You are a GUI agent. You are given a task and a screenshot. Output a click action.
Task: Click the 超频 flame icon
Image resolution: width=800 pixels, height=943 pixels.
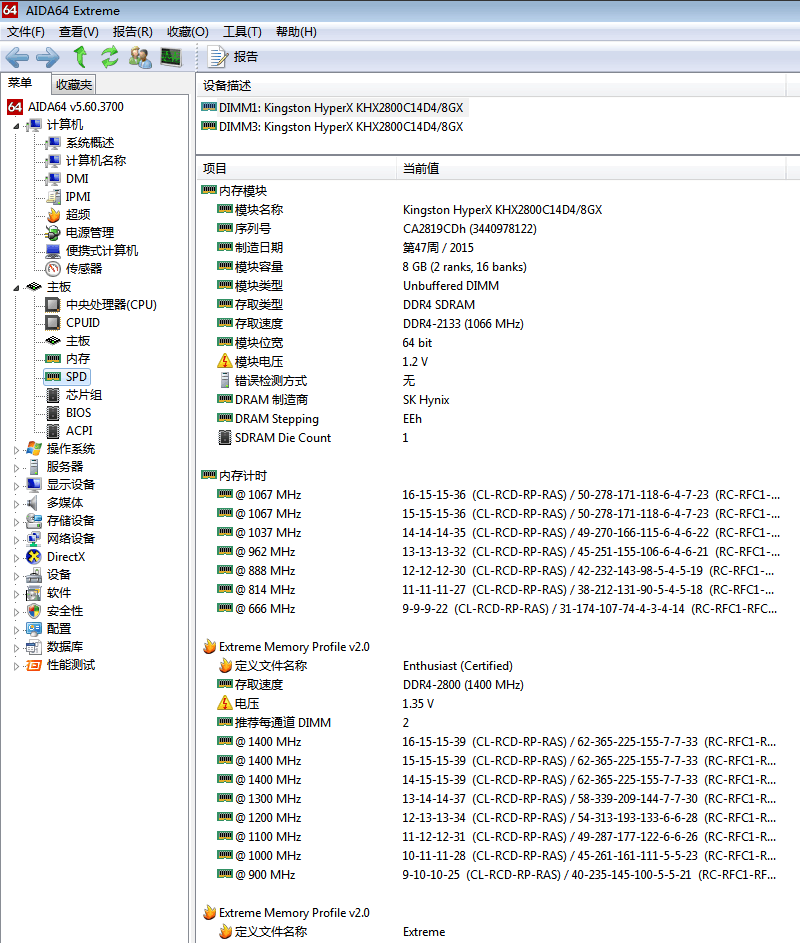pyautogui.click(x=54, y=215)
